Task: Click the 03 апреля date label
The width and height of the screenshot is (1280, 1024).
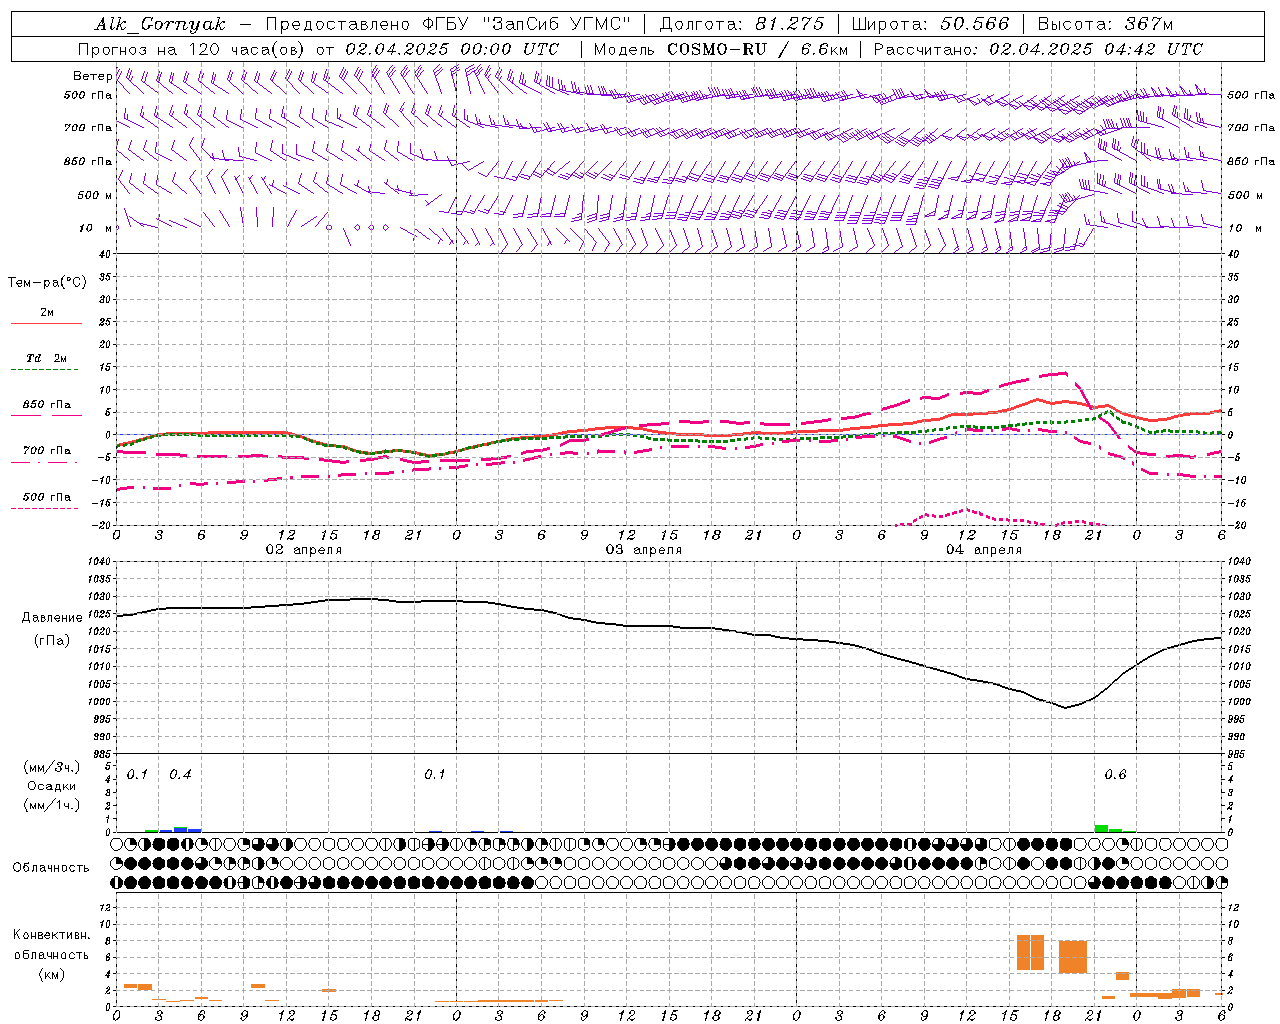Action: pos(644,550)
